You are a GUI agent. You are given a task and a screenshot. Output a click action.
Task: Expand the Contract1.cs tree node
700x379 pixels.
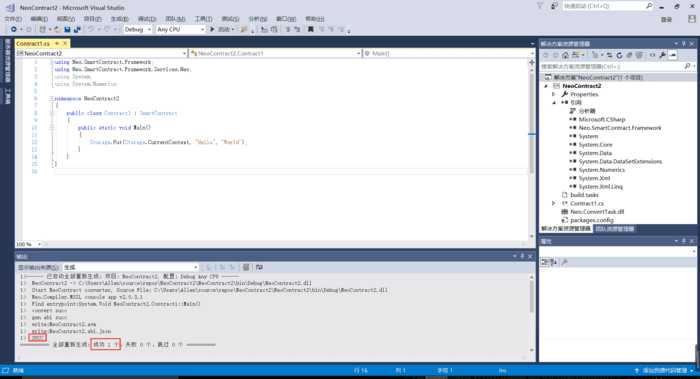click(554, 203)
